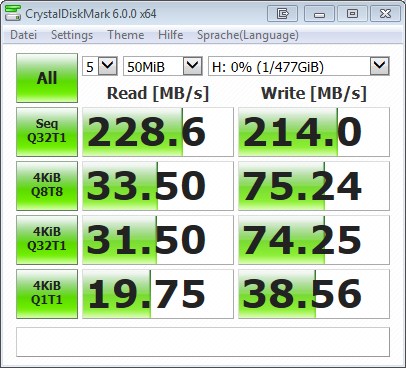Screen dimensions: 406x368
Task: Click the 4KiB Q32T1 write result 74.25
Action: tap(314, 240)
